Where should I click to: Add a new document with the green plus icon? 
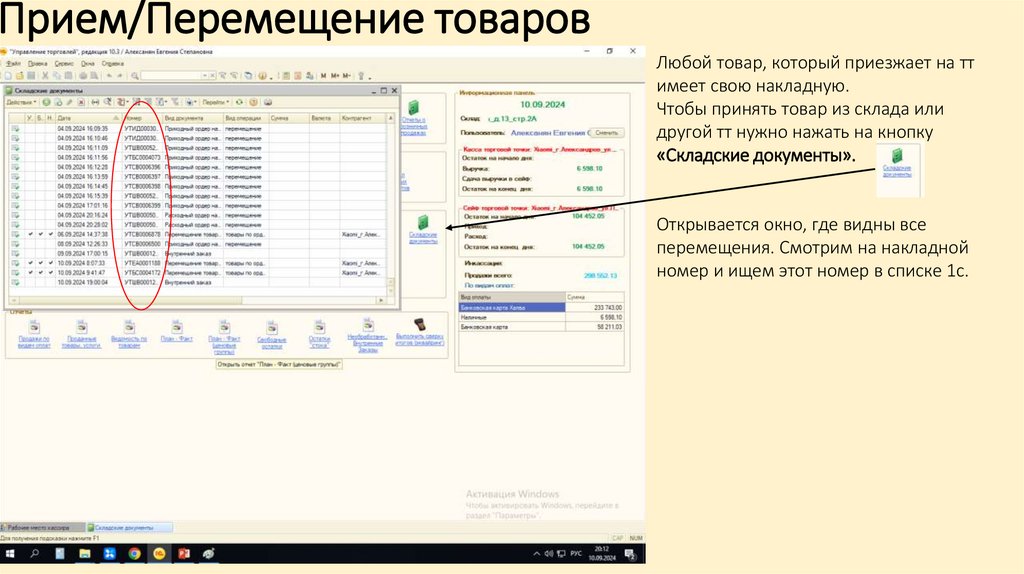tap(46, 103)
